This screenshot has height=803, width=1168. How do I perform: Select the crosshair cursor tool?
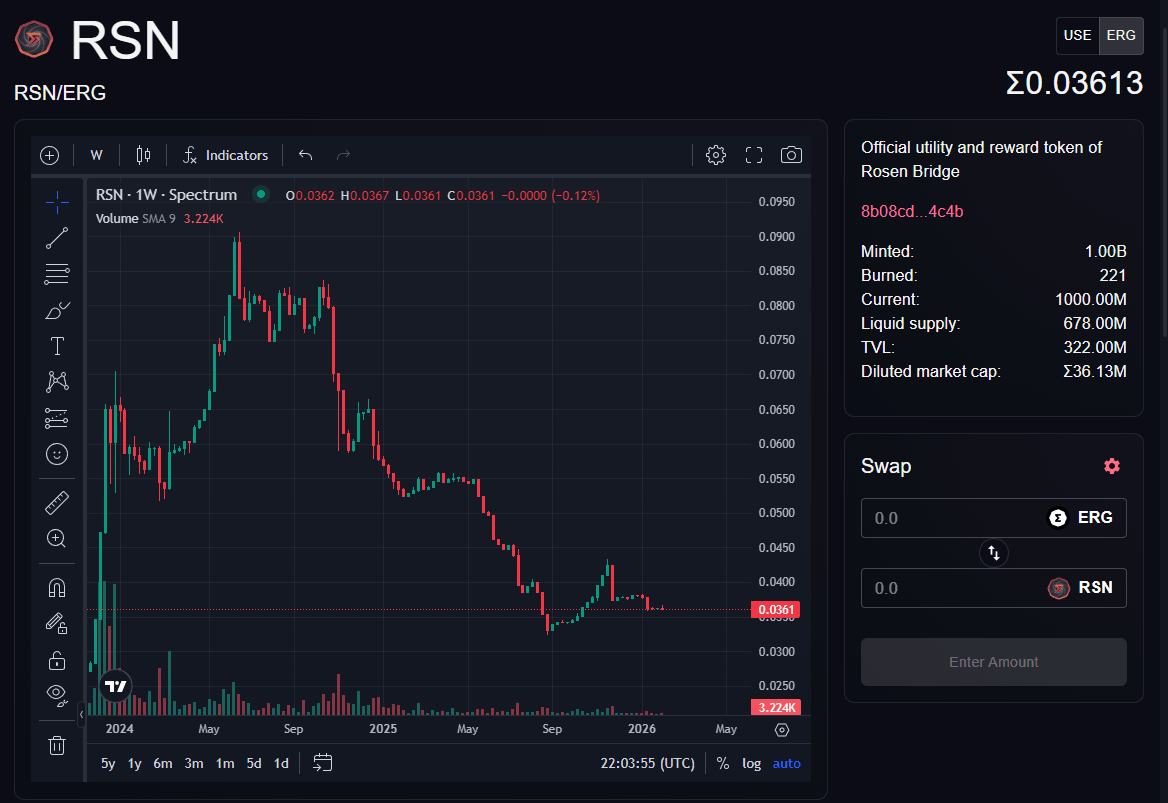coord(57,203)
